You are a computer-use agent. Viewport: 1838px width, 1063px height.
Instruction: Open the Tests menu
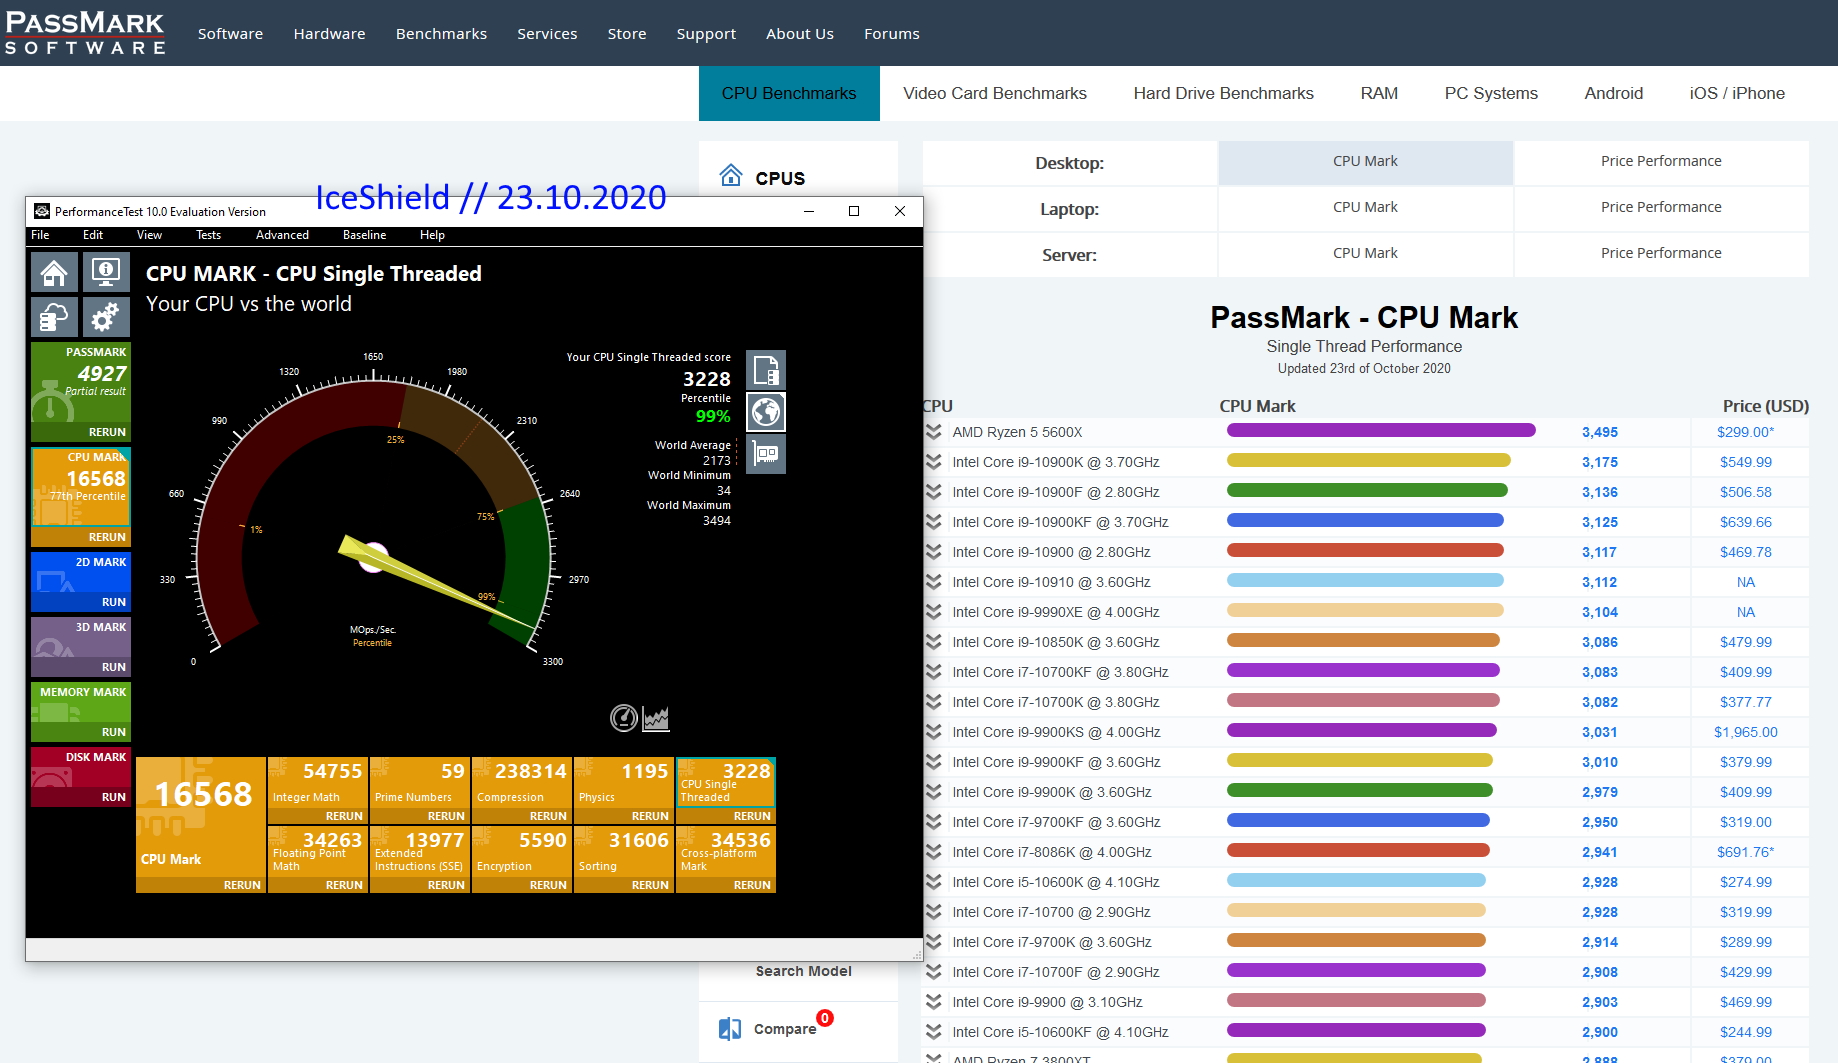tap(209, 235)
